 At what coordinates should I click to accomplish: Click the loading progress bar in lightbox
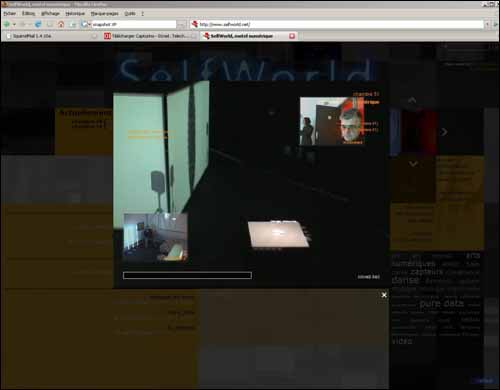[x=187, y=275]
